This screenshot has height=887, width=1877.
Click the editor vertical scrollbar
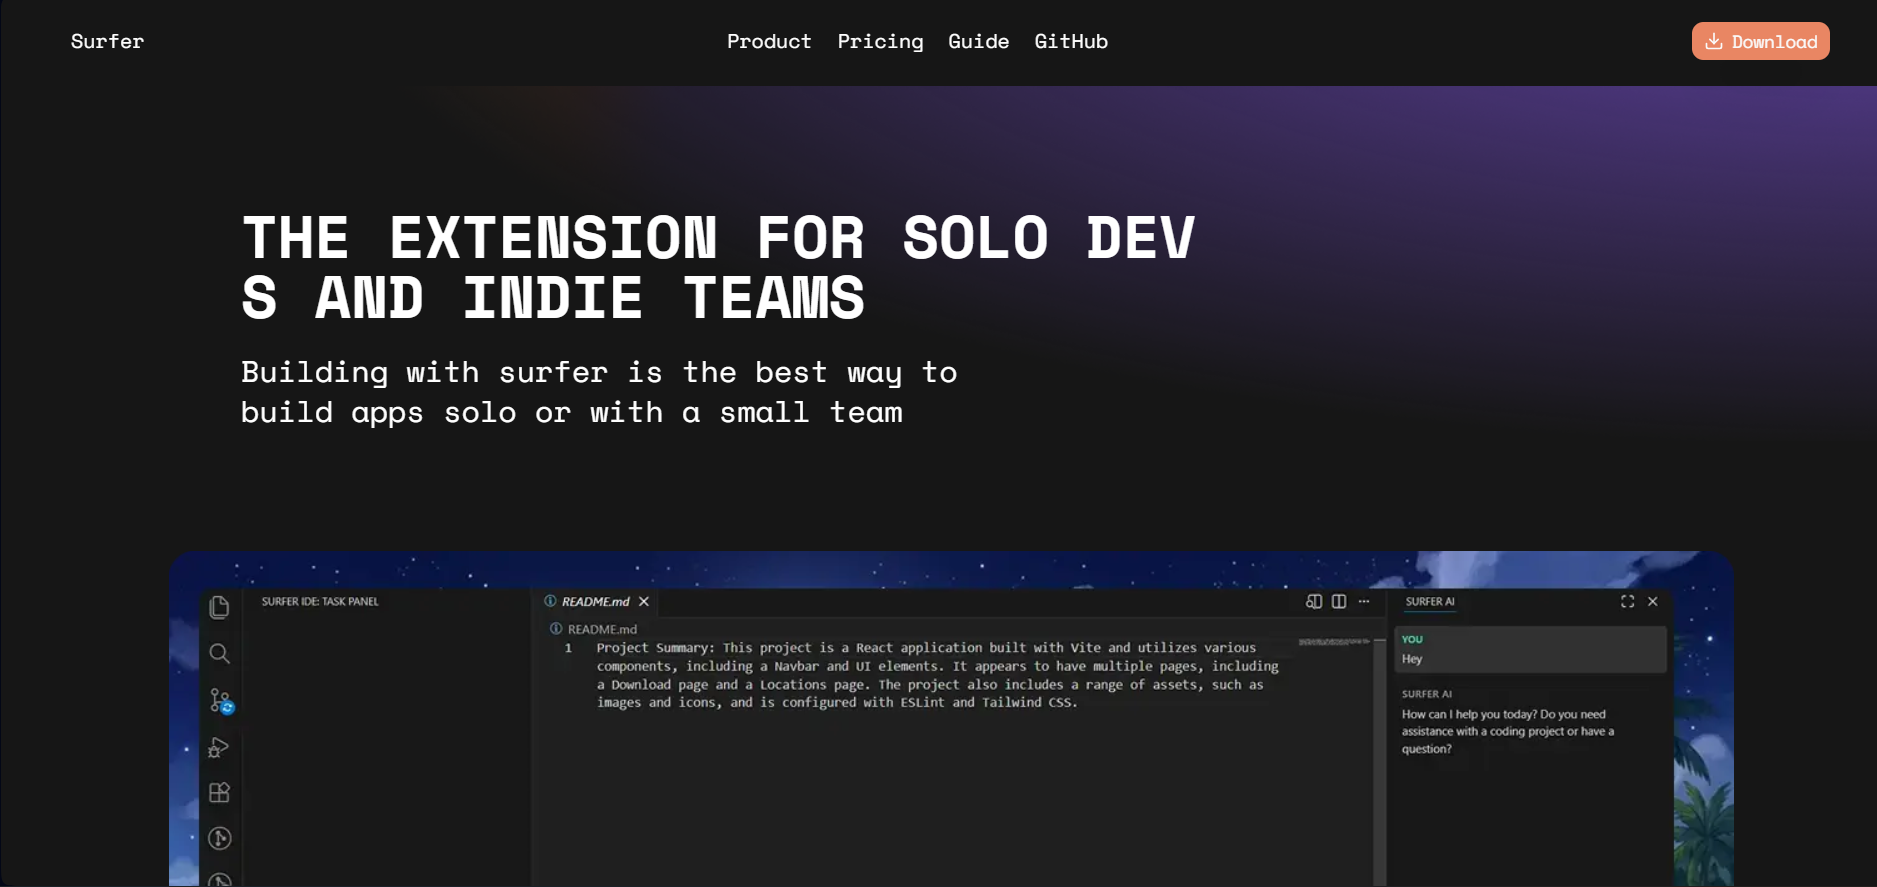[1380, 760]
